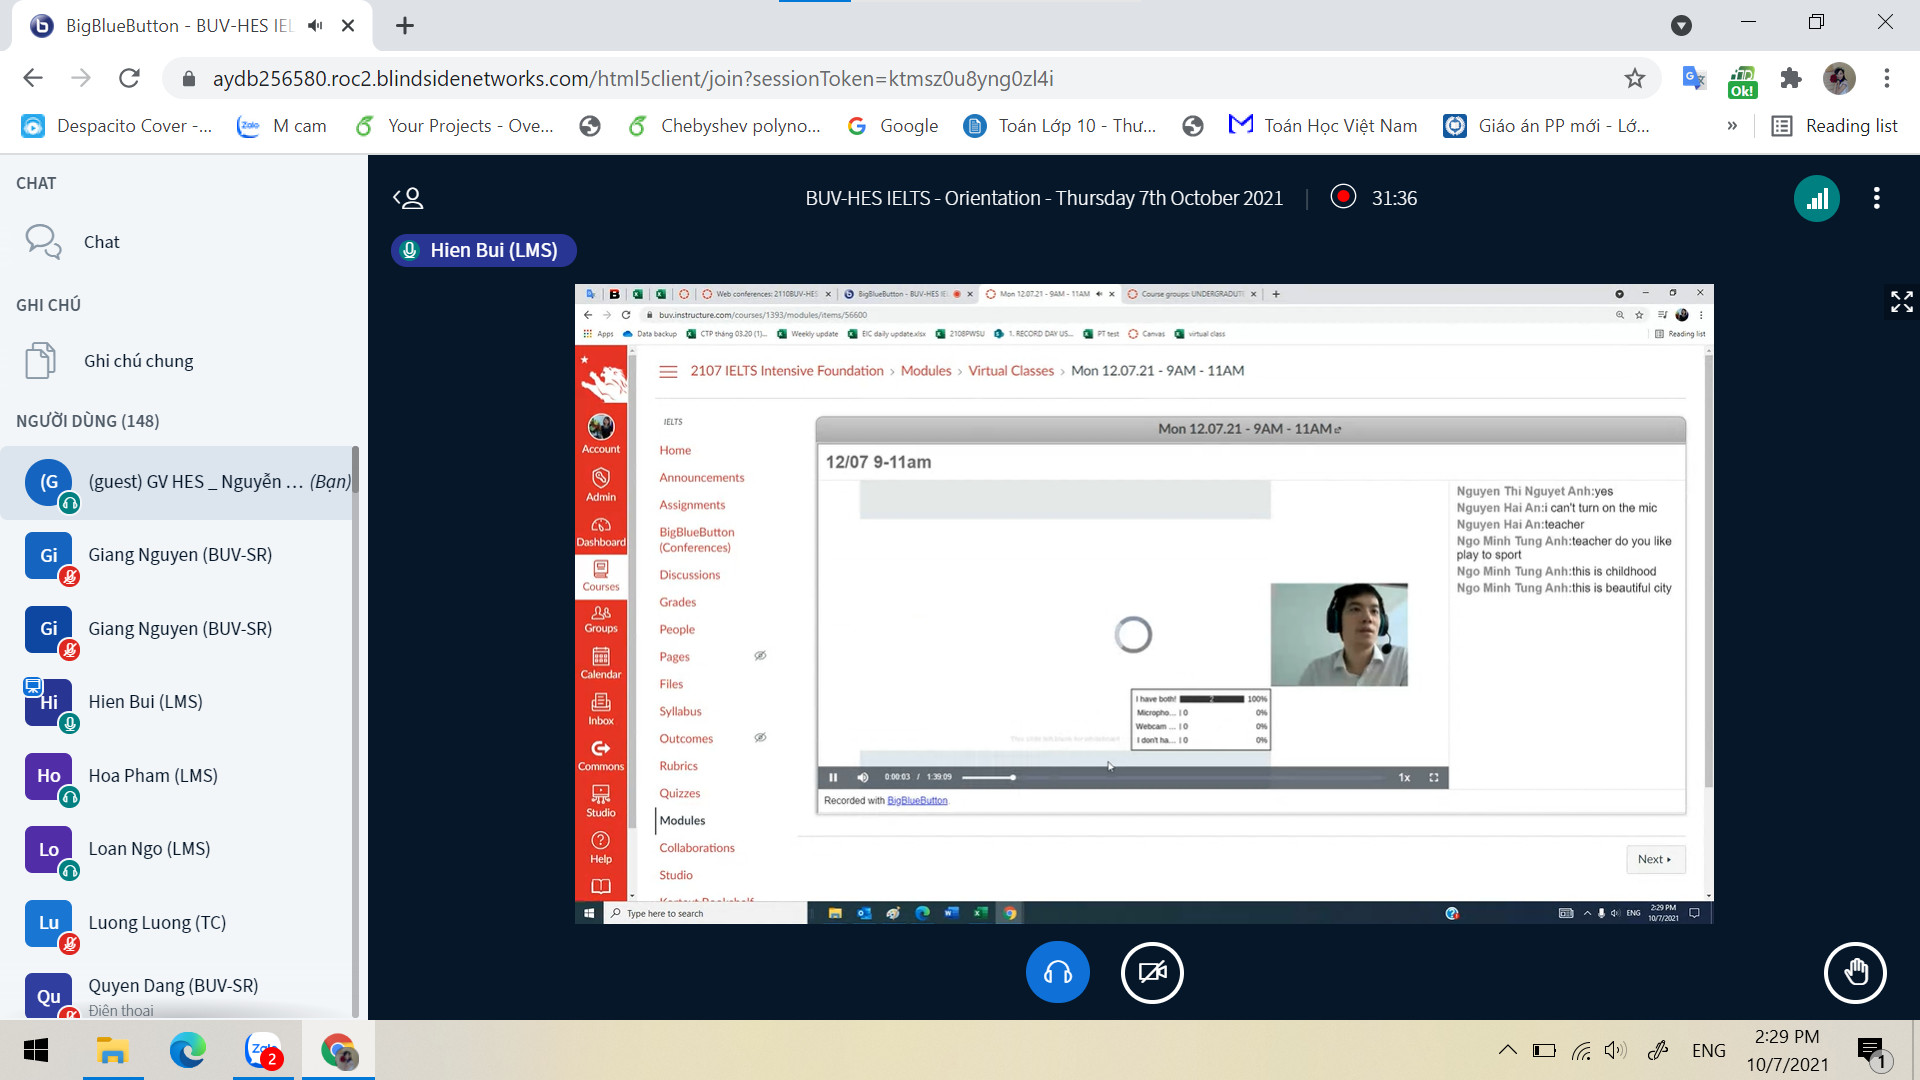Click the recording playback progress slider
The image size is (1920, 1080).
(1172, 777)
